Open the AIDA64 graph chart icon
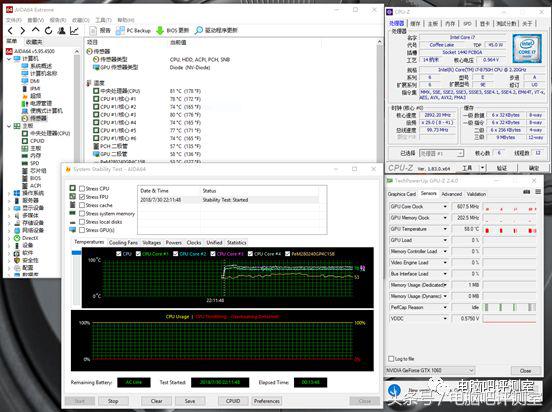The height and width of the screenshot is (412, 552). coord(74,31)
